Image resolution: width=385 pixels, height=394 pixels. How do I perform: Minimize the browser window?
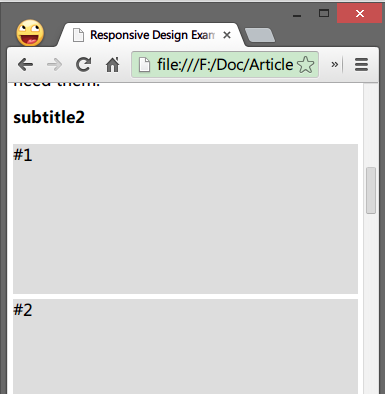297,14
